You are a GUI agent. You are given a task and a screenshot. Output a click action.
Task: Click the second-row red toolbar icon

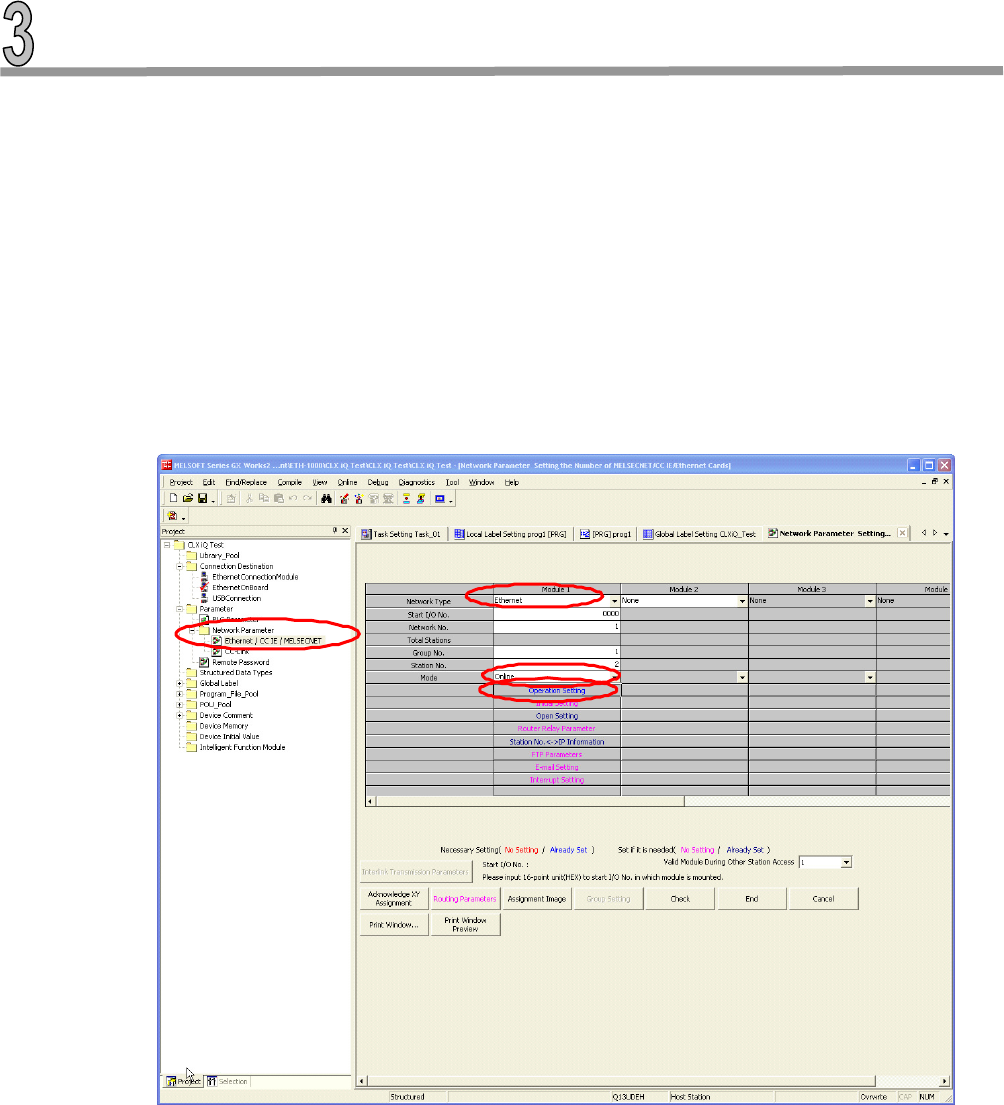173,517
